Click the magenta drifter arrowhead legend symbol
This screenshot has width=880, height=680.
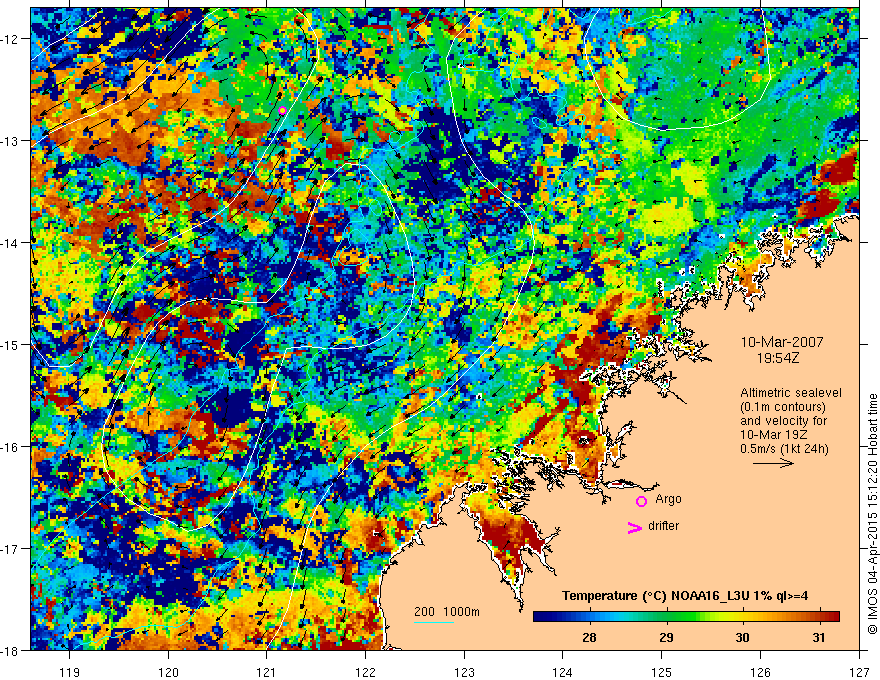[634, 527]
